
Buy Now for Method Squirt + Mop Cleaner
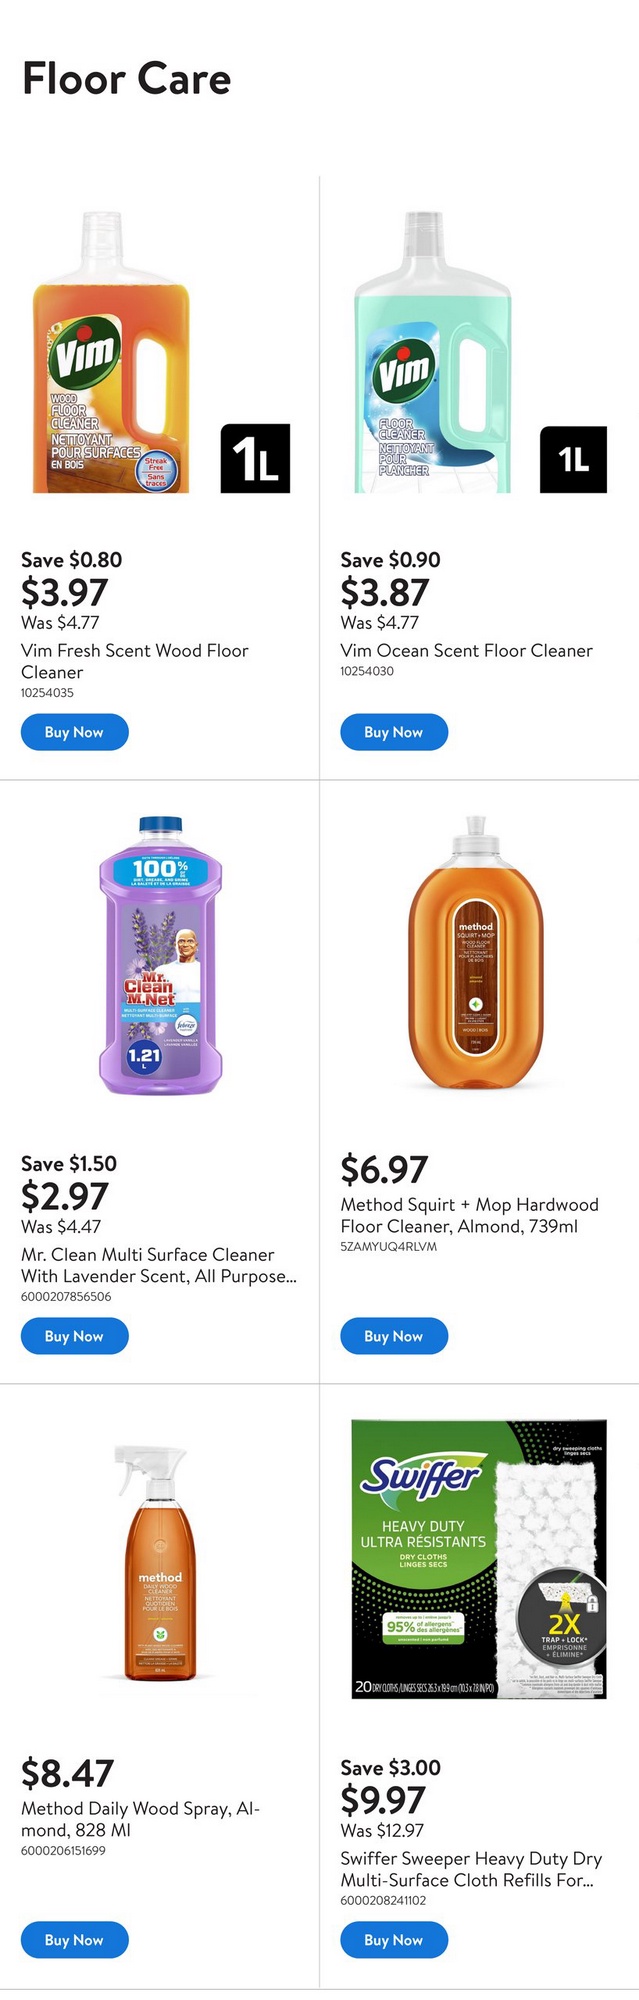click(x=393, y=1336)
